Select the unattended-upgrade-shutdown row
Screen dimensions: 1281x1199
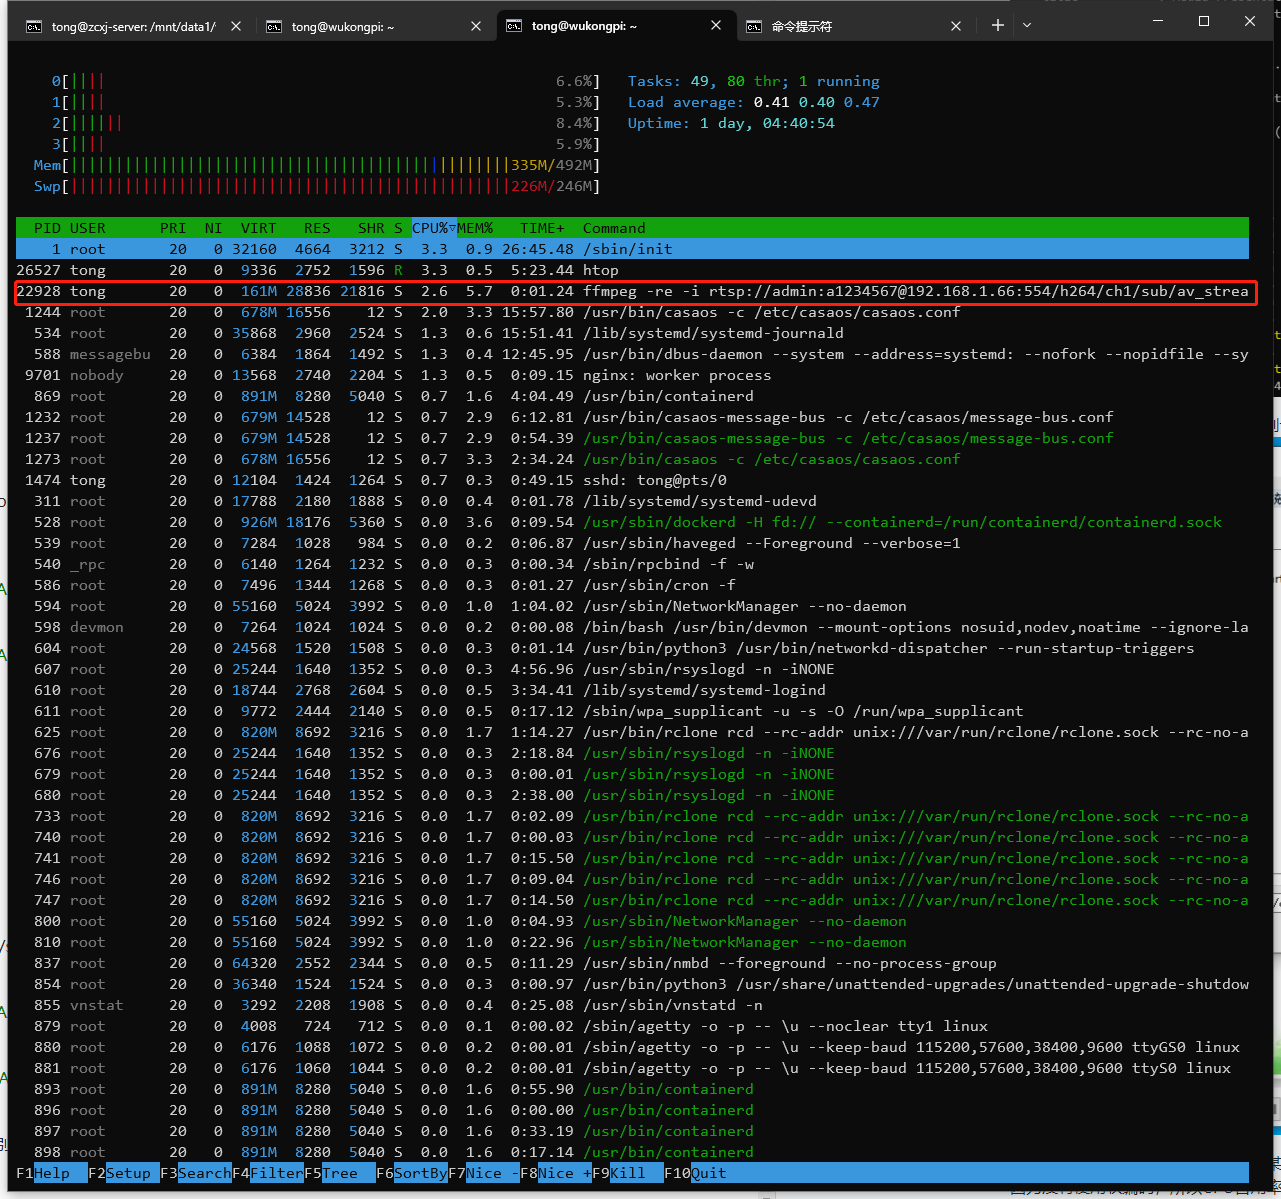(632, 984)
